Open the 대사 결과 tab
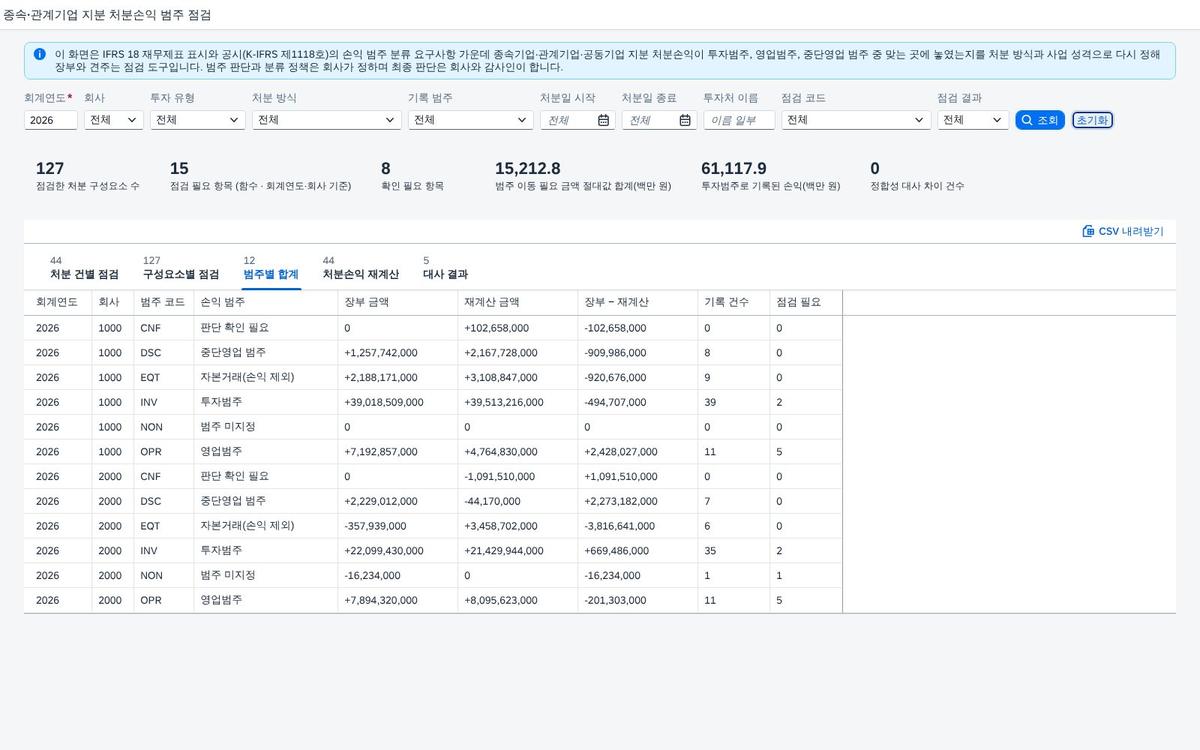Viewport: 1200px width, 750px height. pos(445,268)
